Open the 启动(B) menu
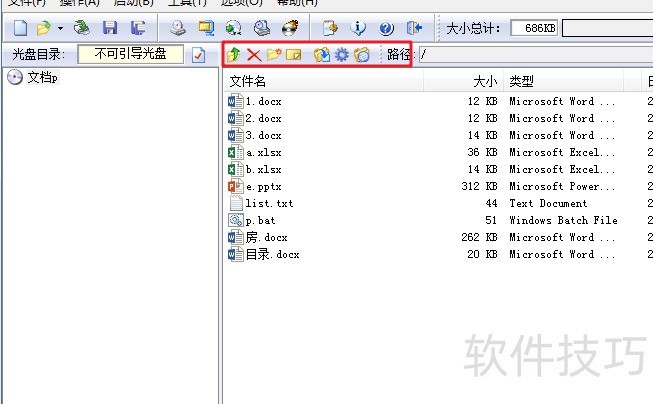 click(133, 2)
